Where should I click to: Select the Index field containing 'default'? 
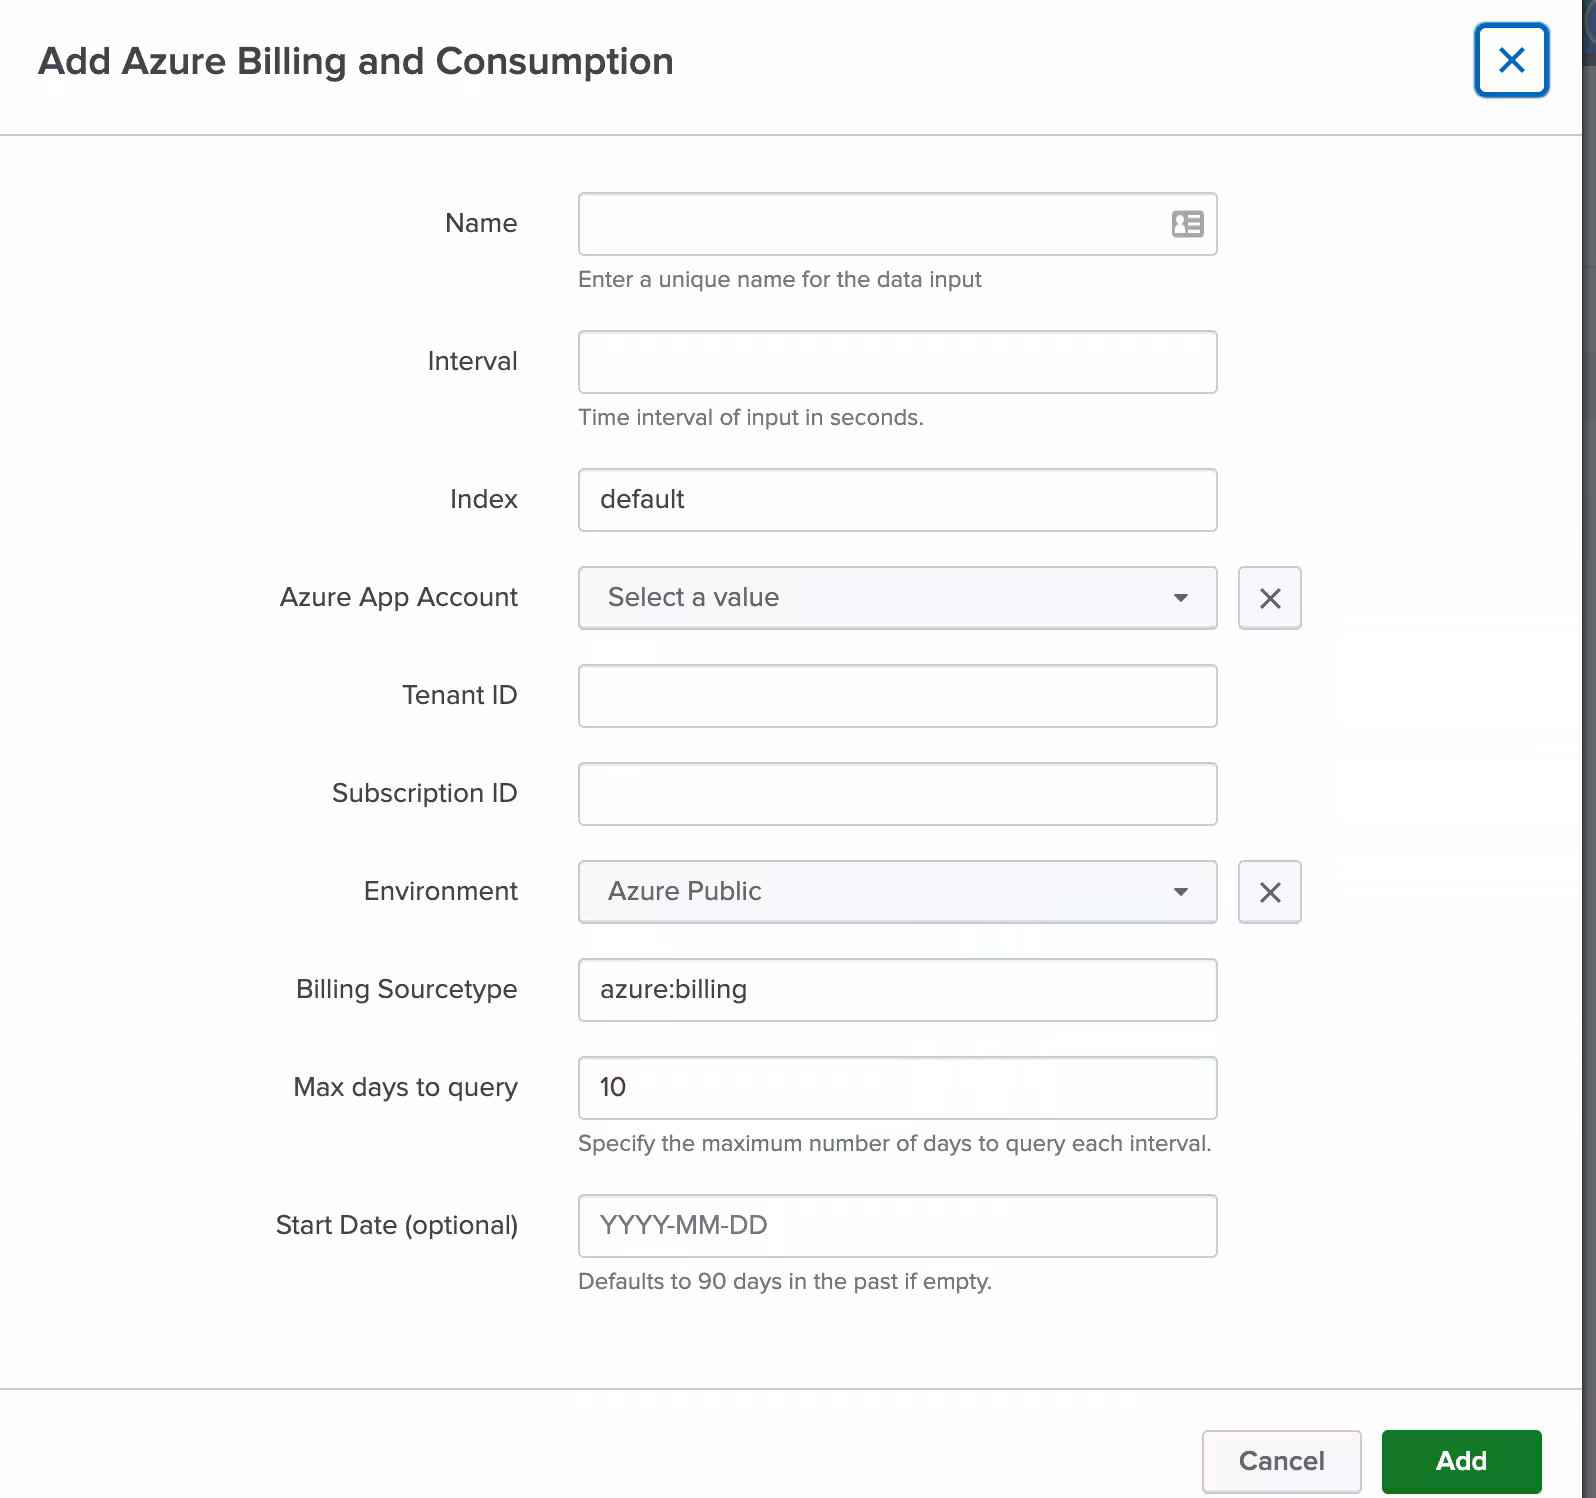tap(897, 500)
